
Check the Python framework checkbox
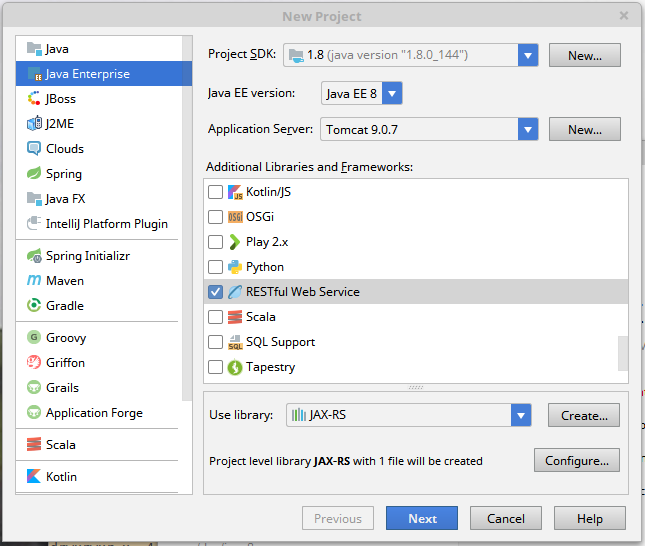(216, 267)
